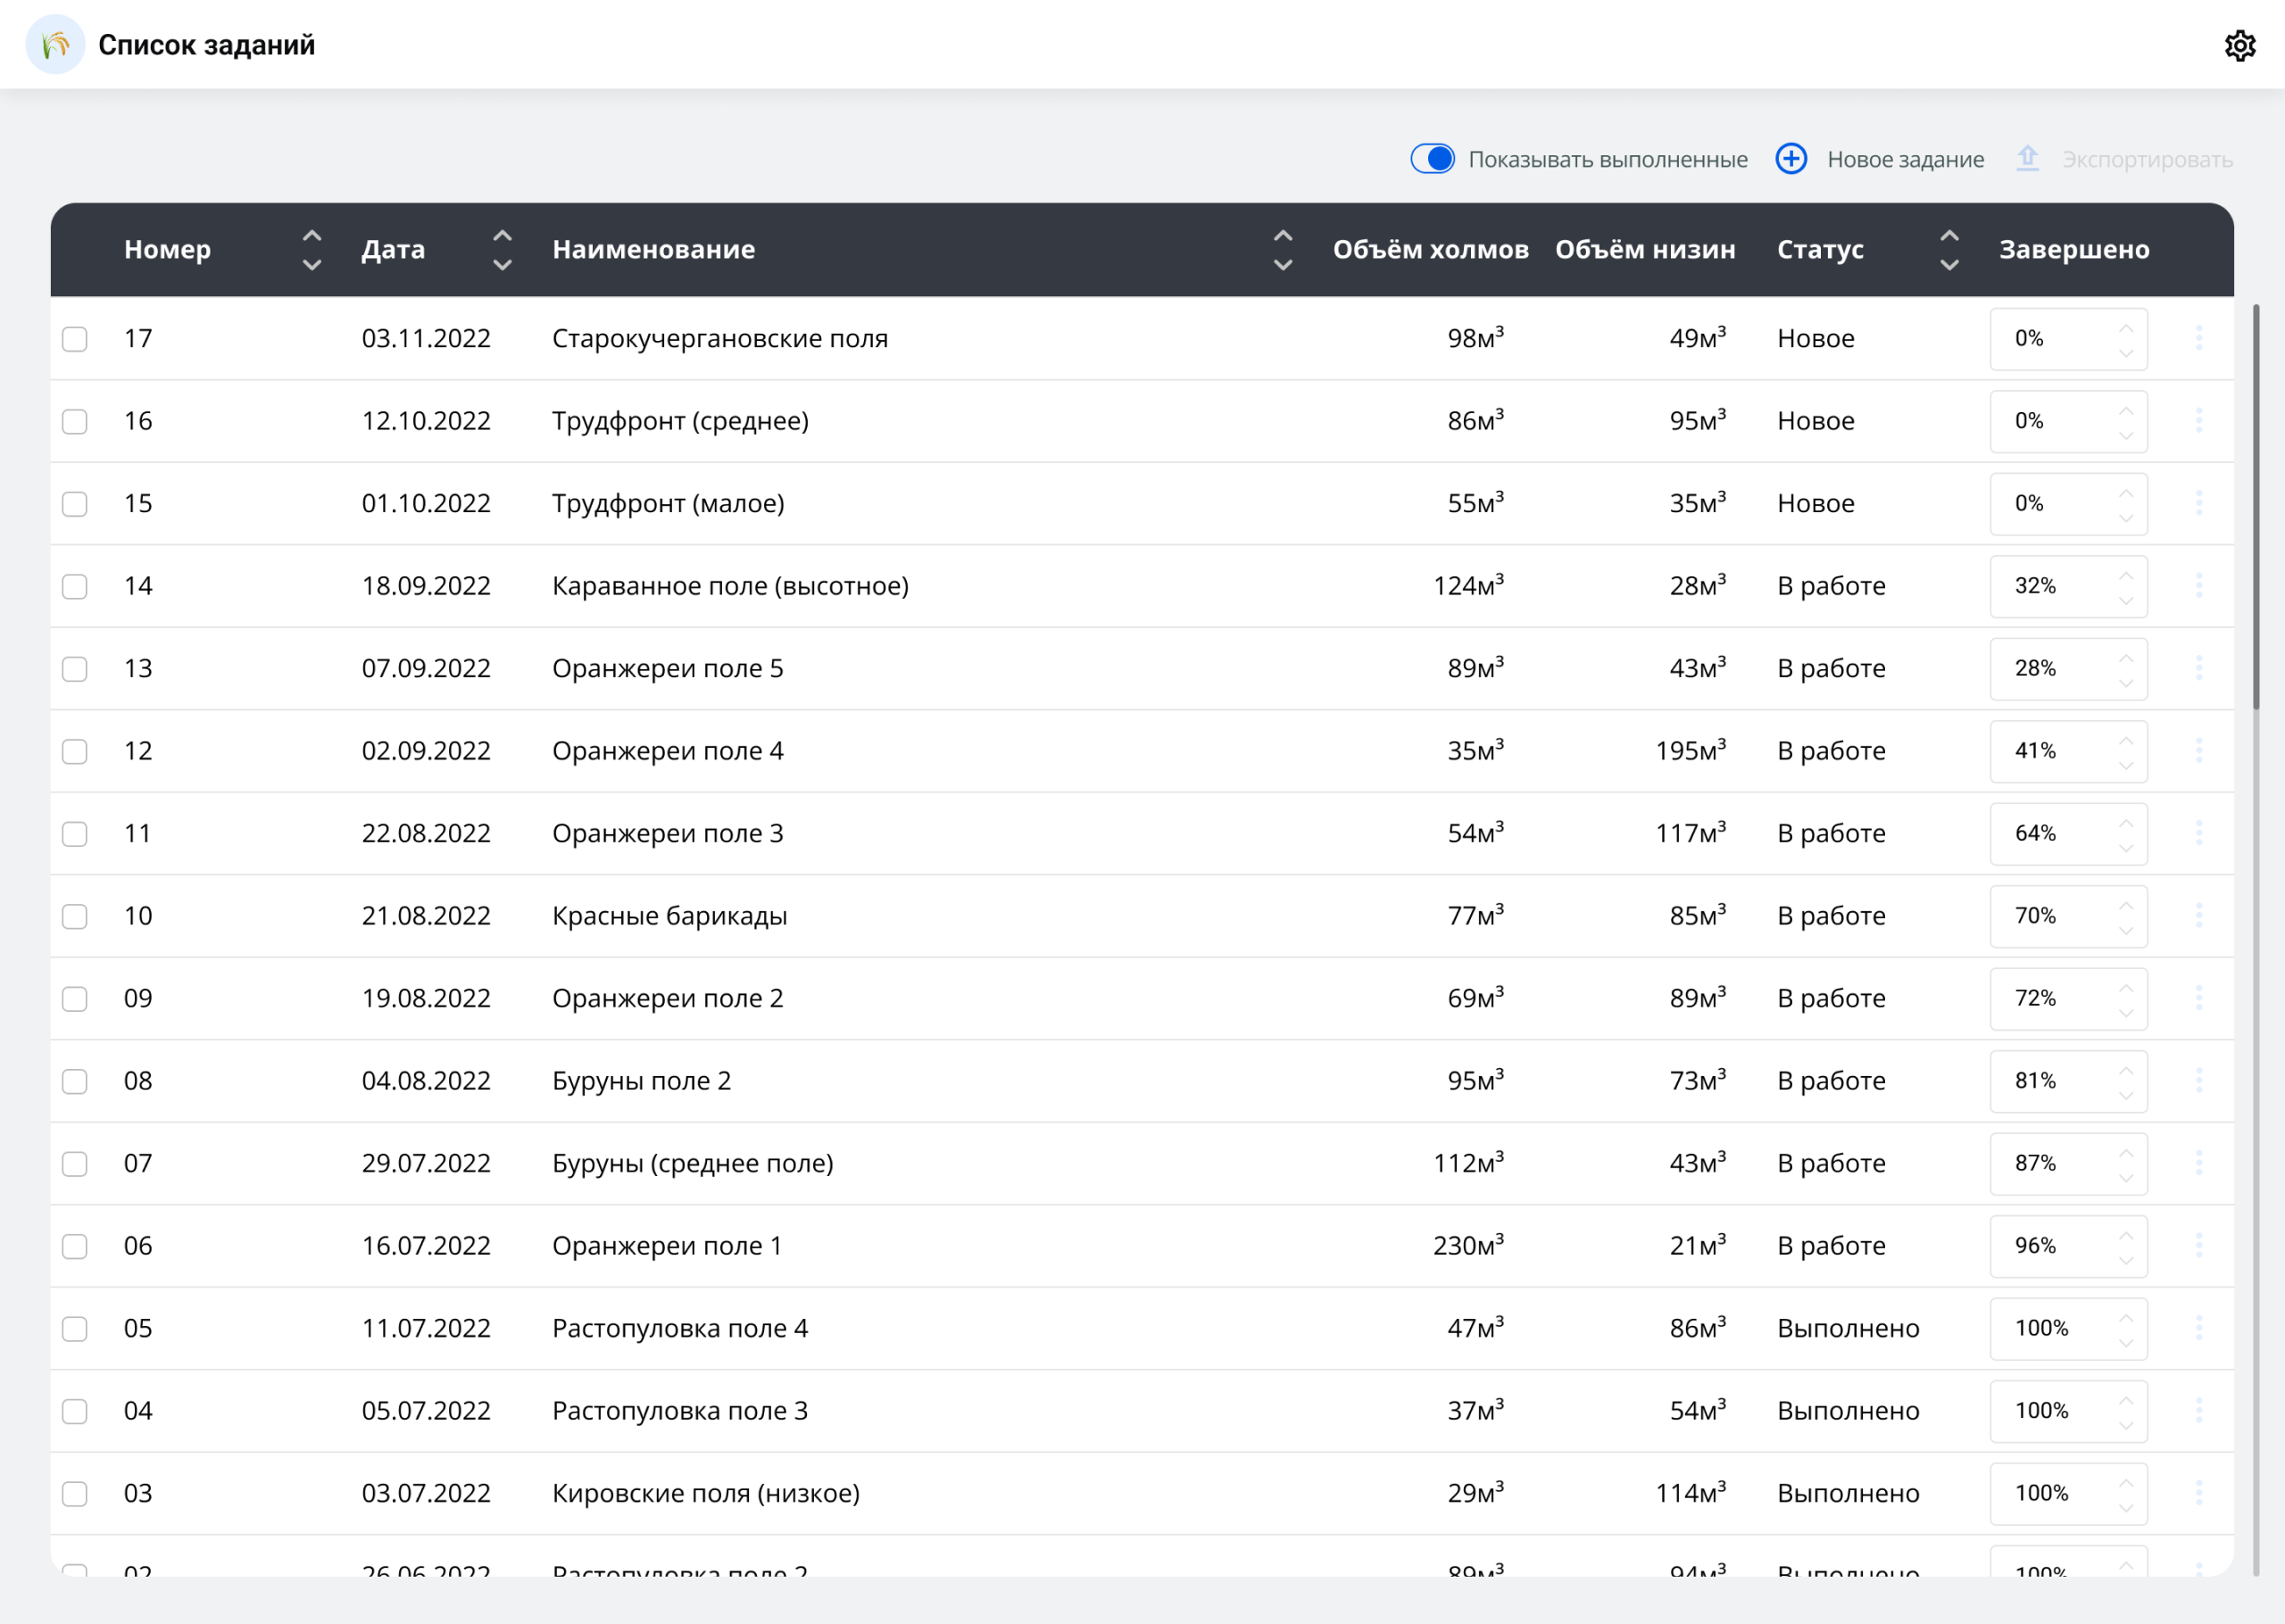Click the Завершено column header
The width and height of the screenshot is (2285, 1624).
(x=2073, y=250)
